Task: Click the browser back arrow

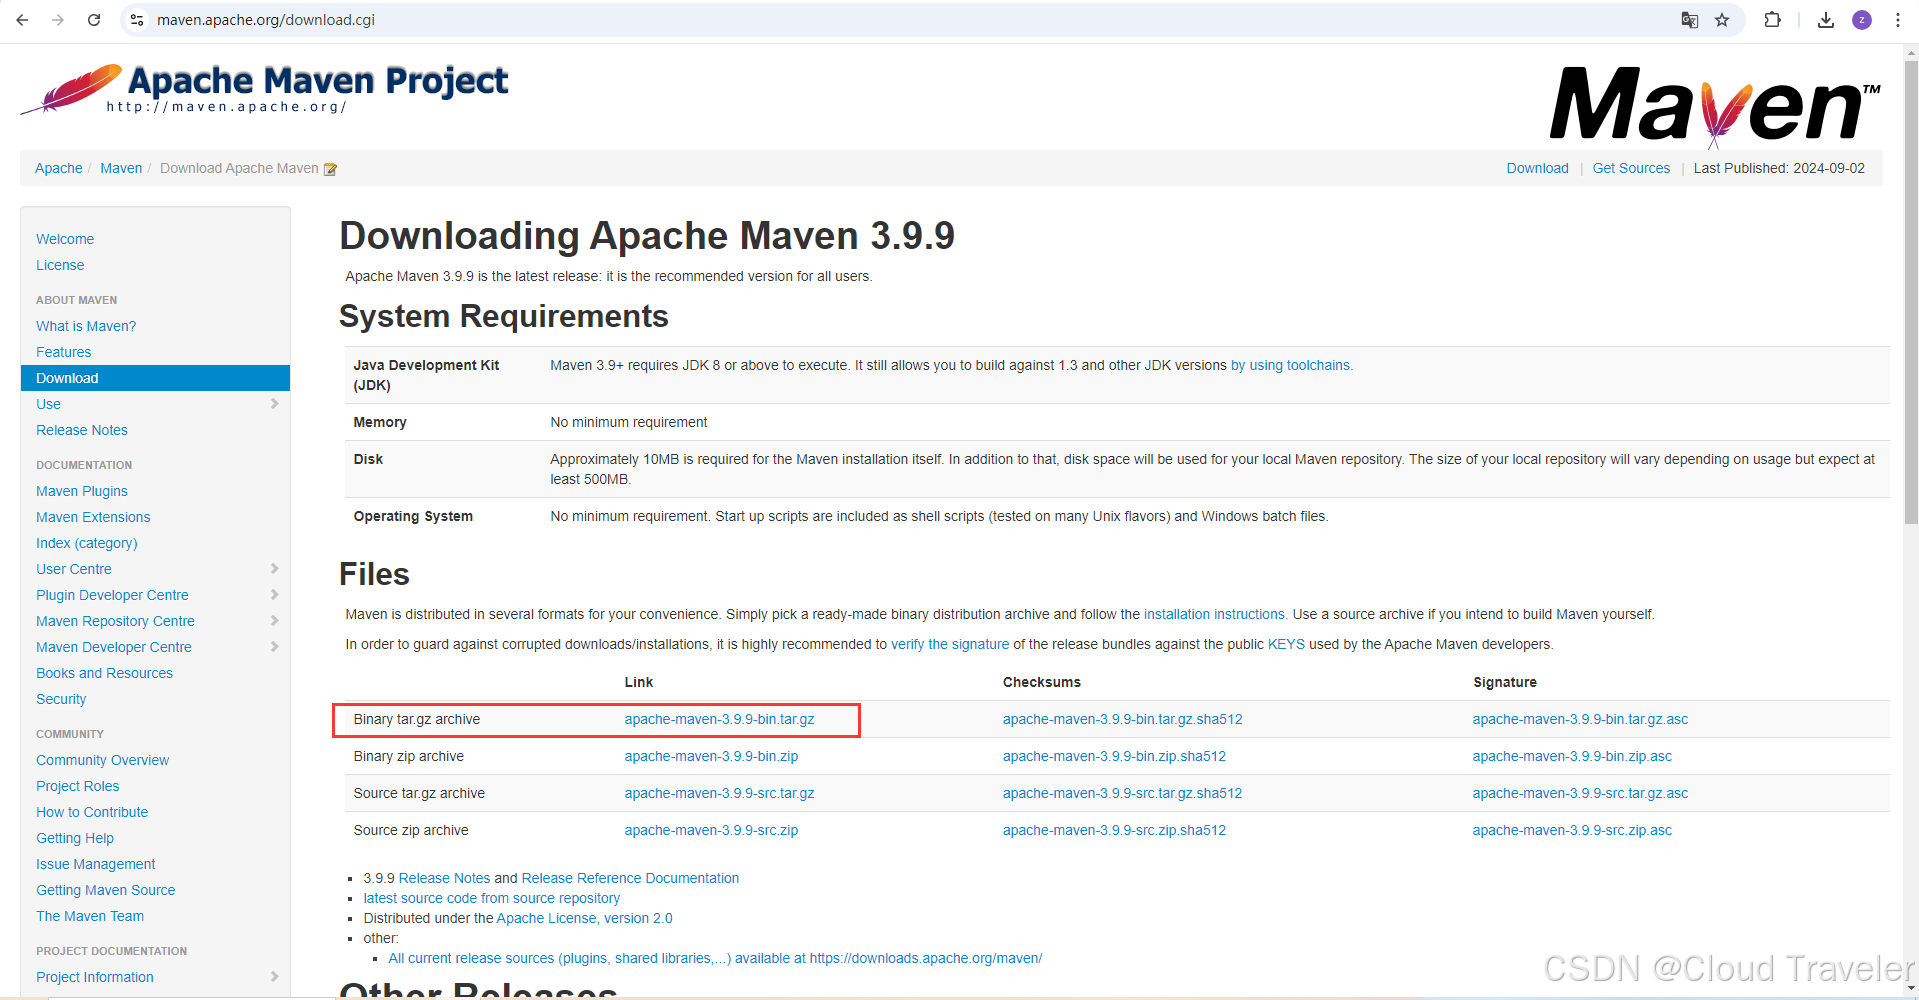Action: [22, 20]
